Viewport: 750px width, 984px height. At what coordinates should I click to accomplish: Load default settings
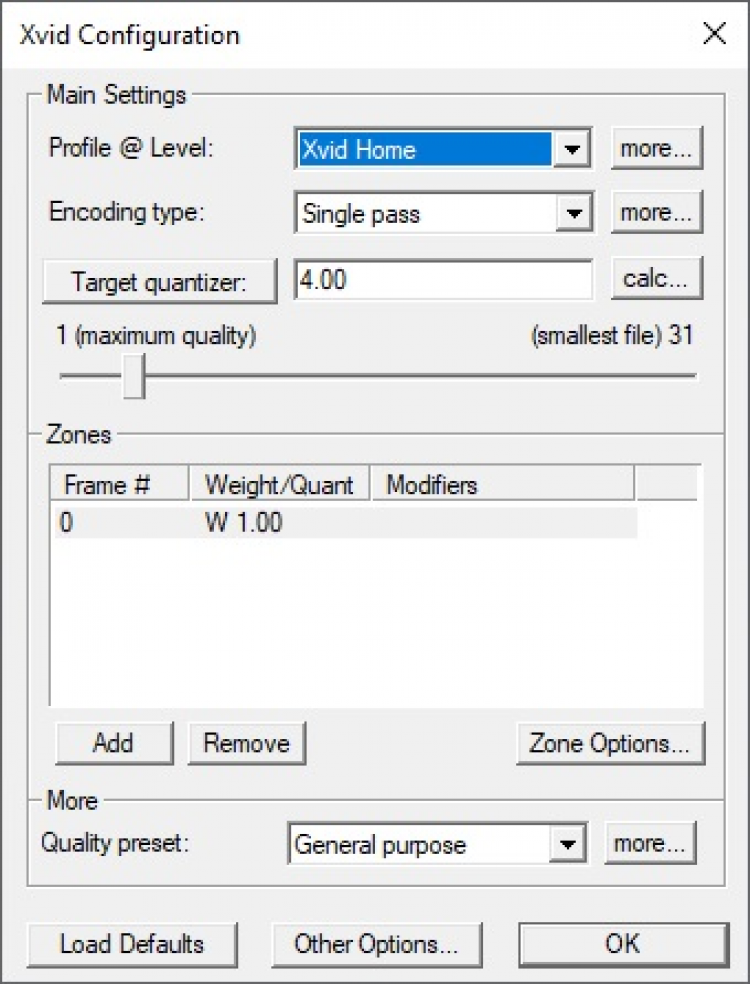click(x=132, y=944)
